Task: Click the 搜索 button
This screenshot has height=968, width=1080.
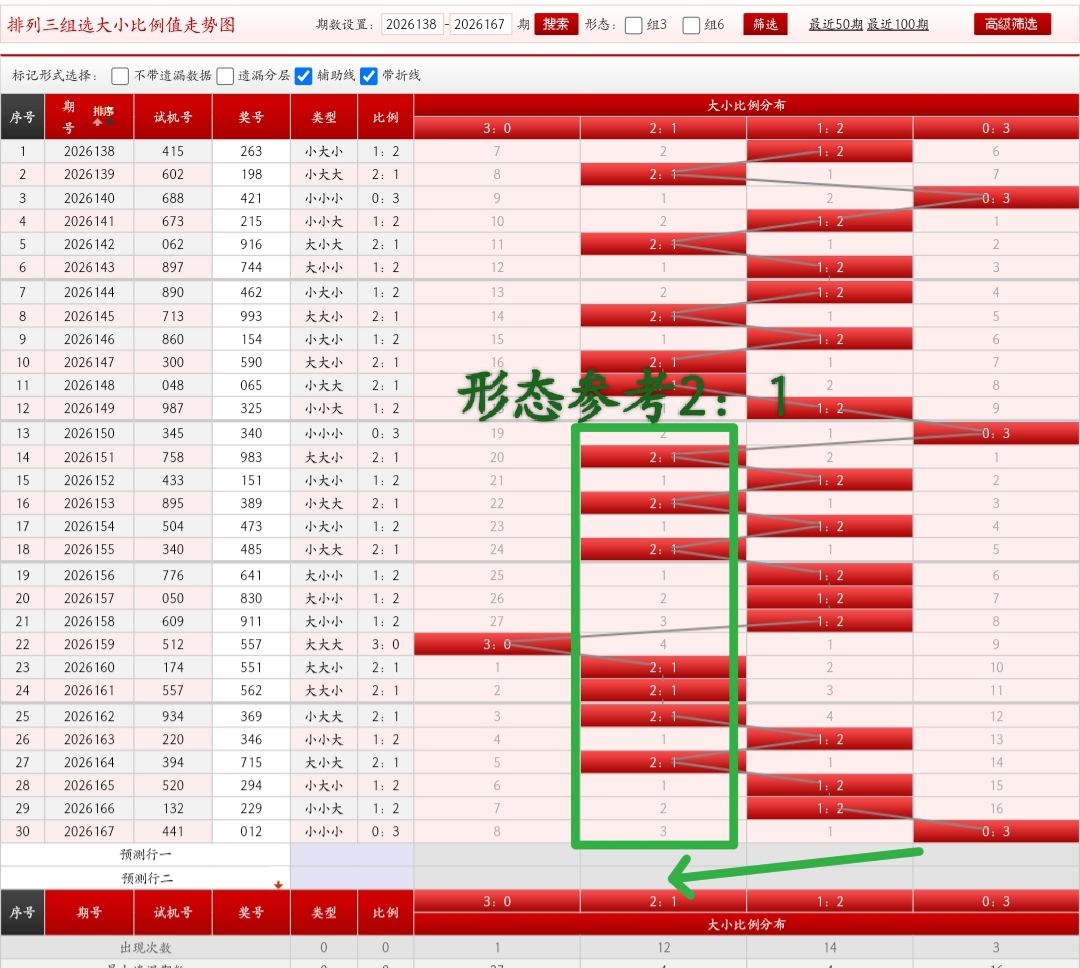Action: pyautogui.click(x=556, y=24)
